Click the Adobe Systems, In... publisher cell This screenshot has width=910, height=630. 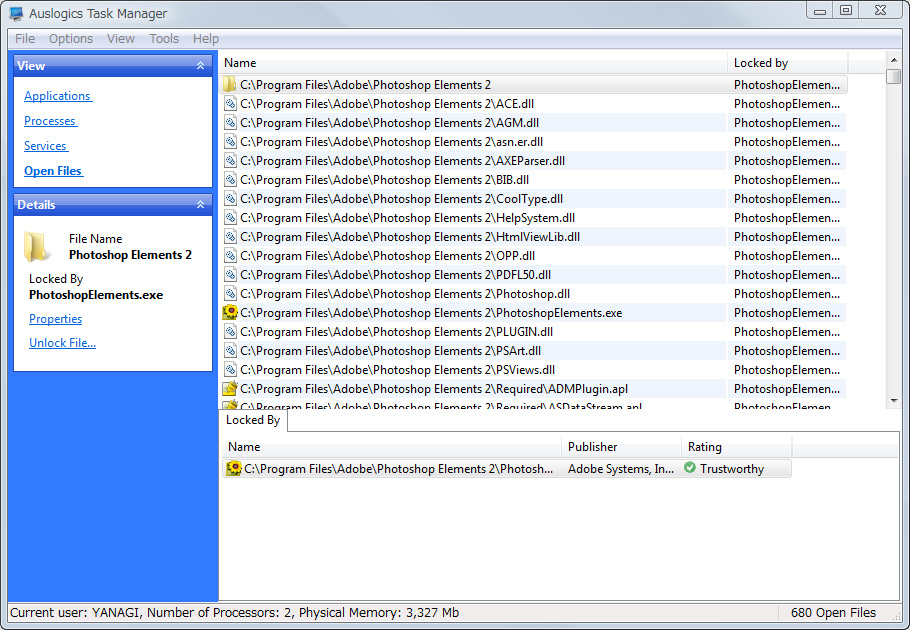pos(621,469)
